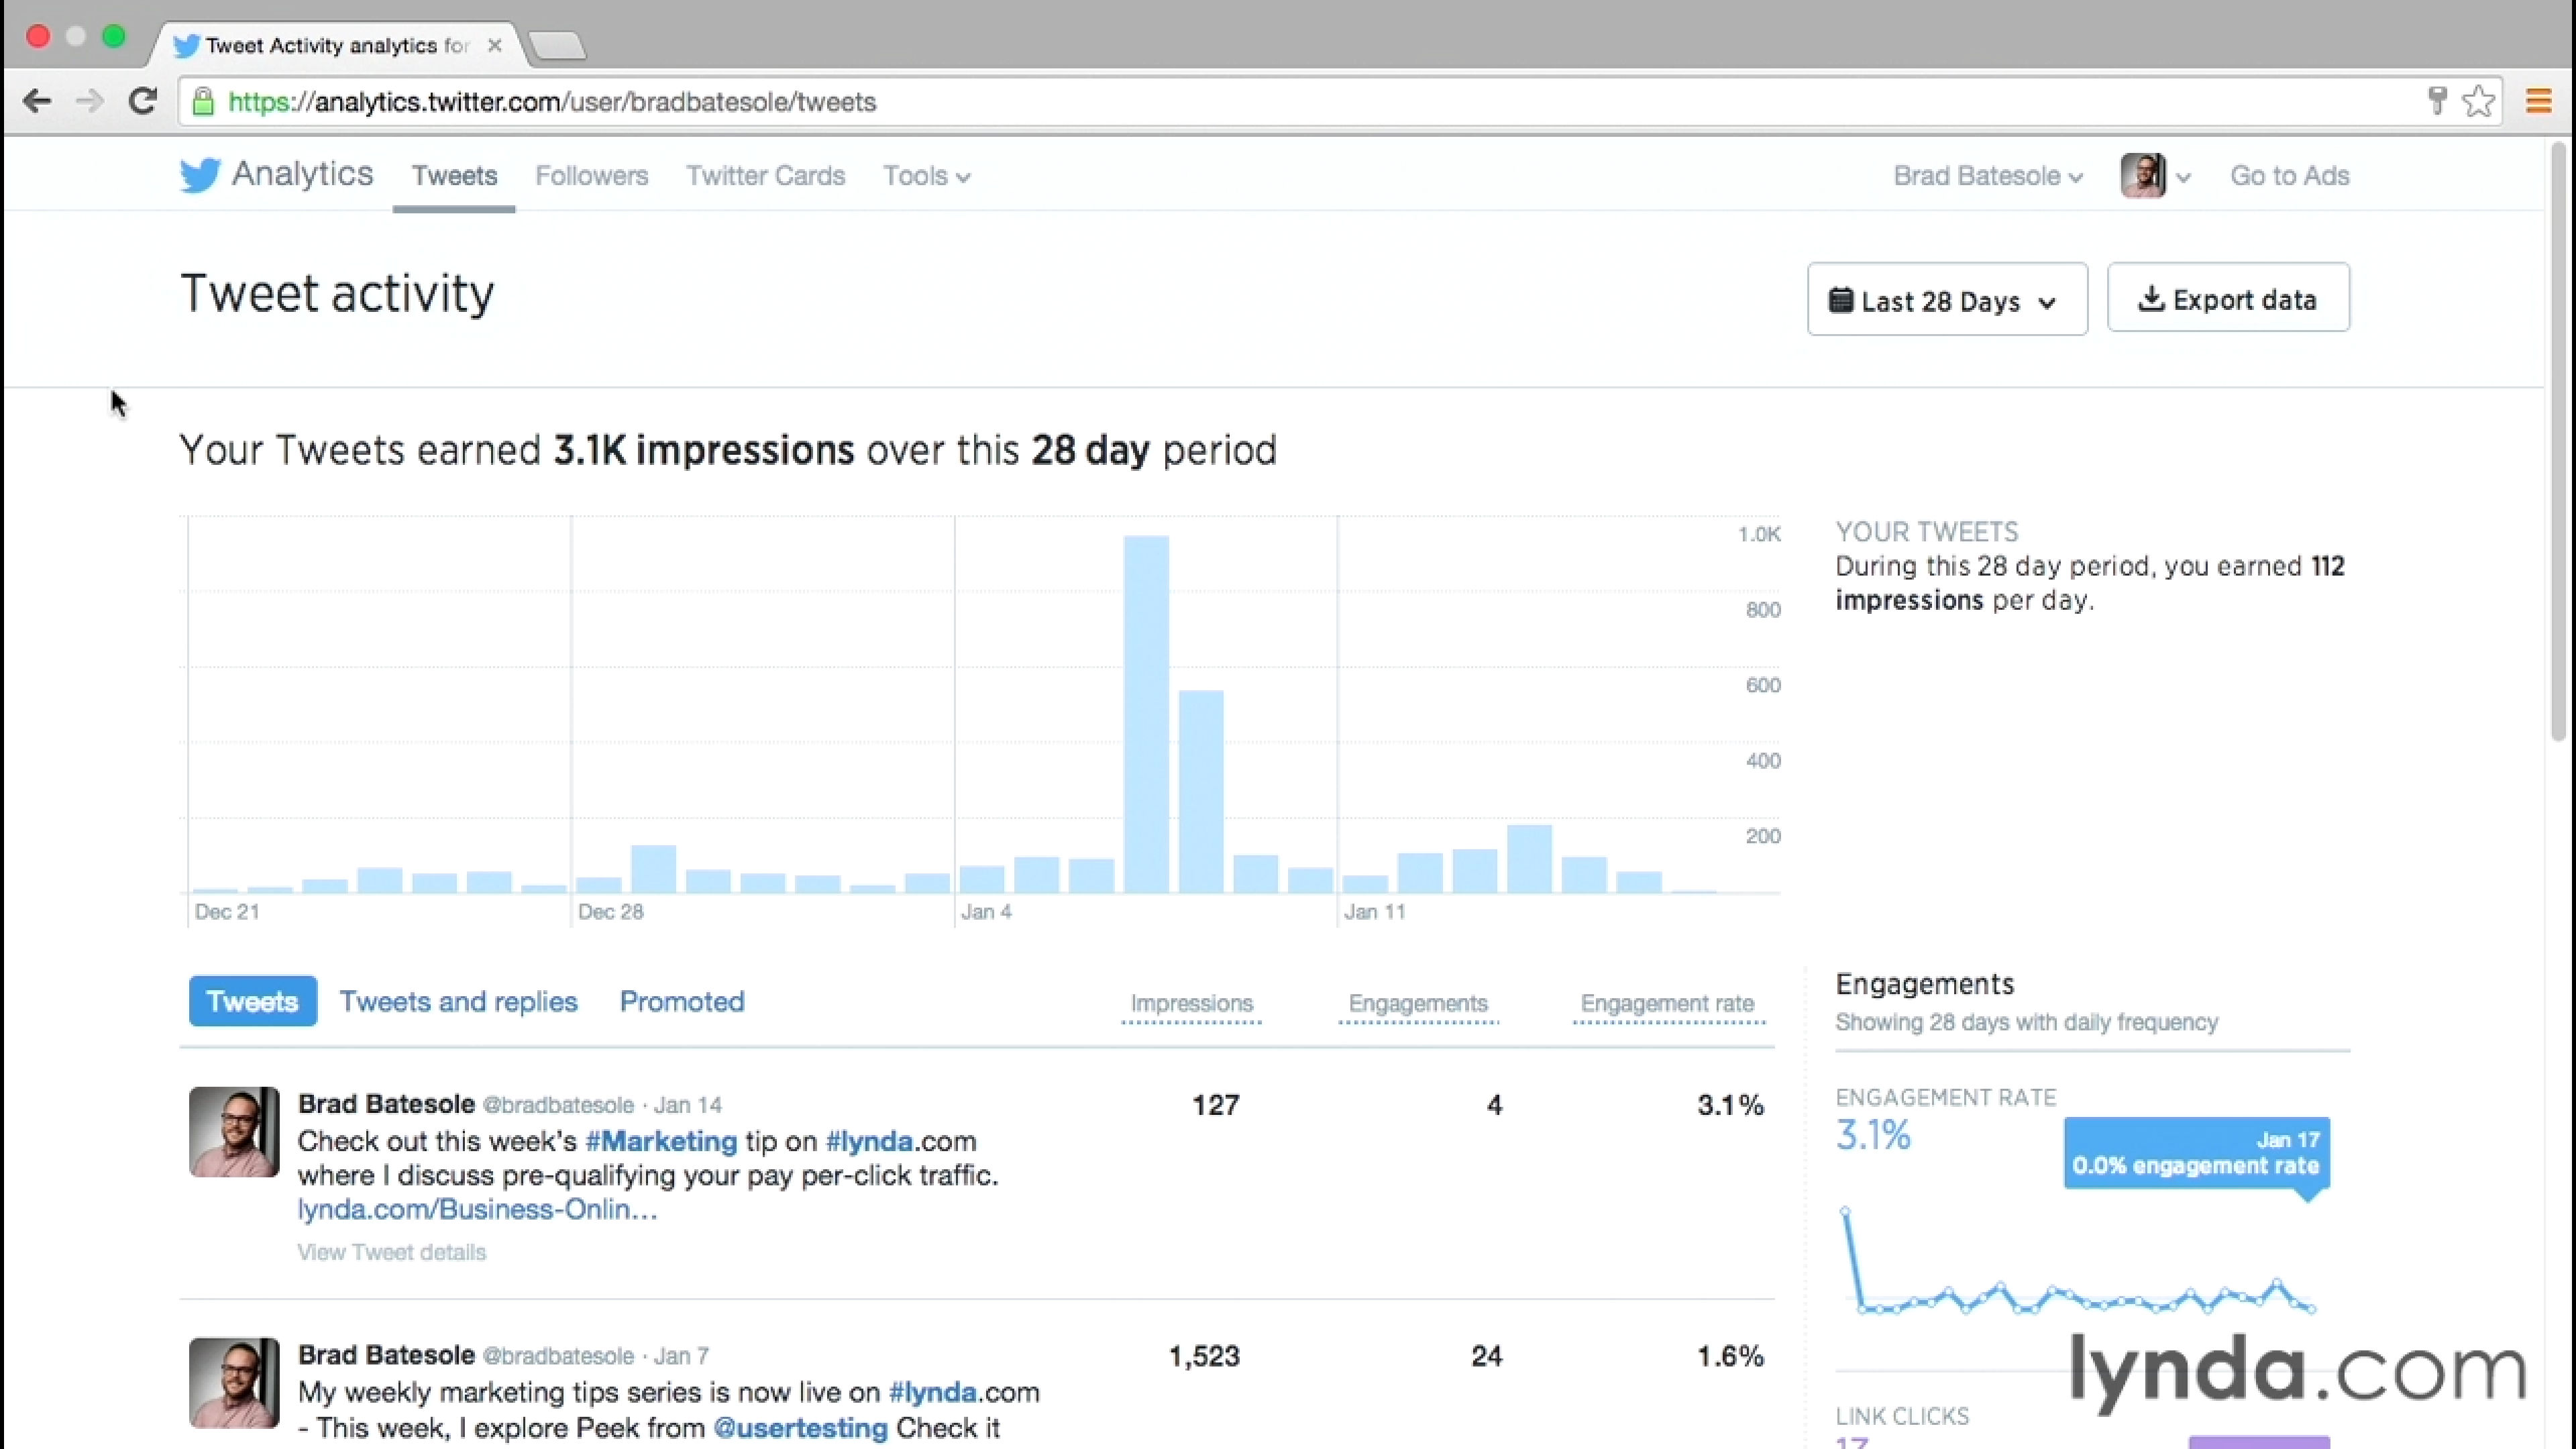Open View Tweet details link
Screen dimensions: 2576x1449
tap(391, 1252)
